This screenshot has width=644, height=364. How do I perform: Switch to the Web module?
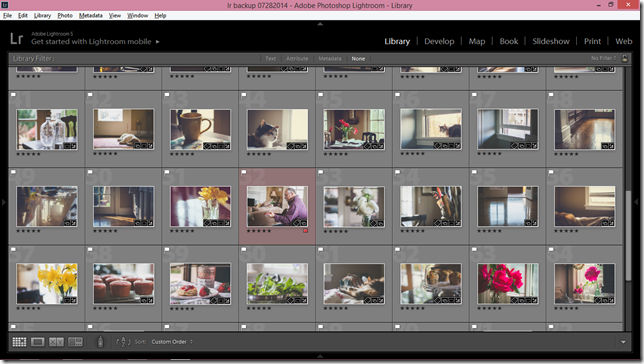tap(623, 41)
